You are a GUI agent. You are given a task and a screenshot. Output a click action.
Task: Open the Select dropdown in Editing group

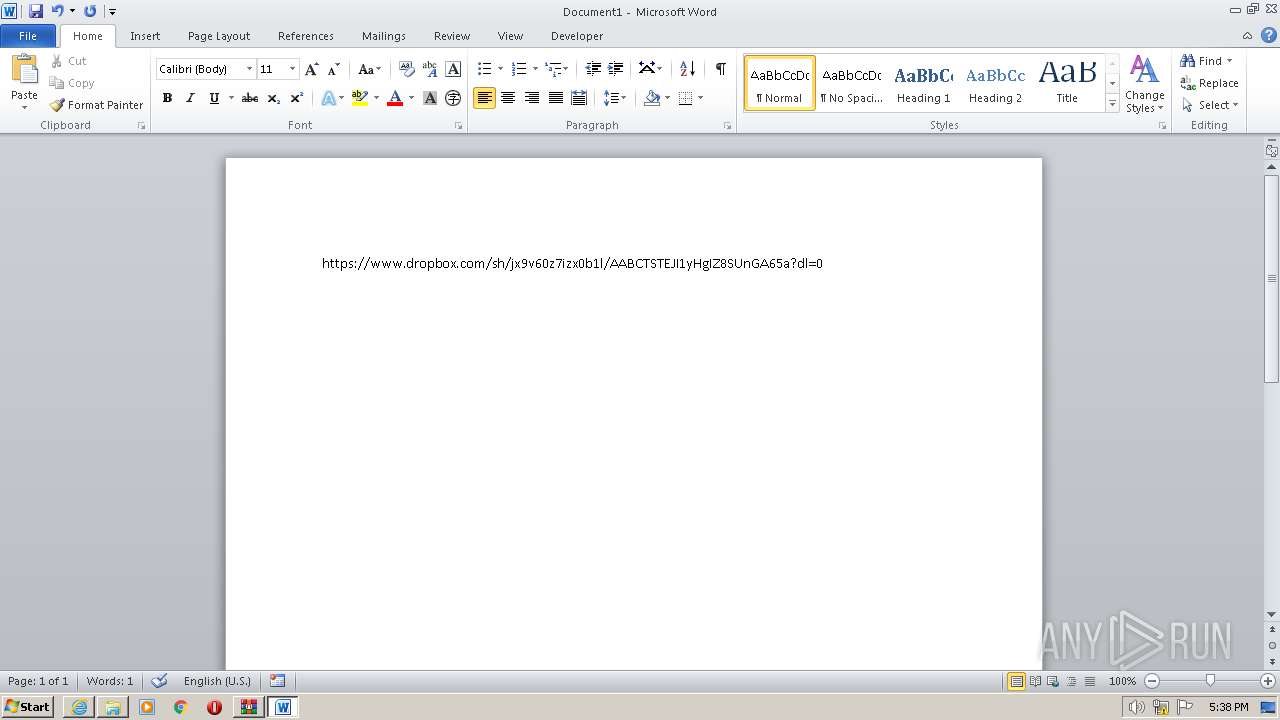pos(1210,105)
